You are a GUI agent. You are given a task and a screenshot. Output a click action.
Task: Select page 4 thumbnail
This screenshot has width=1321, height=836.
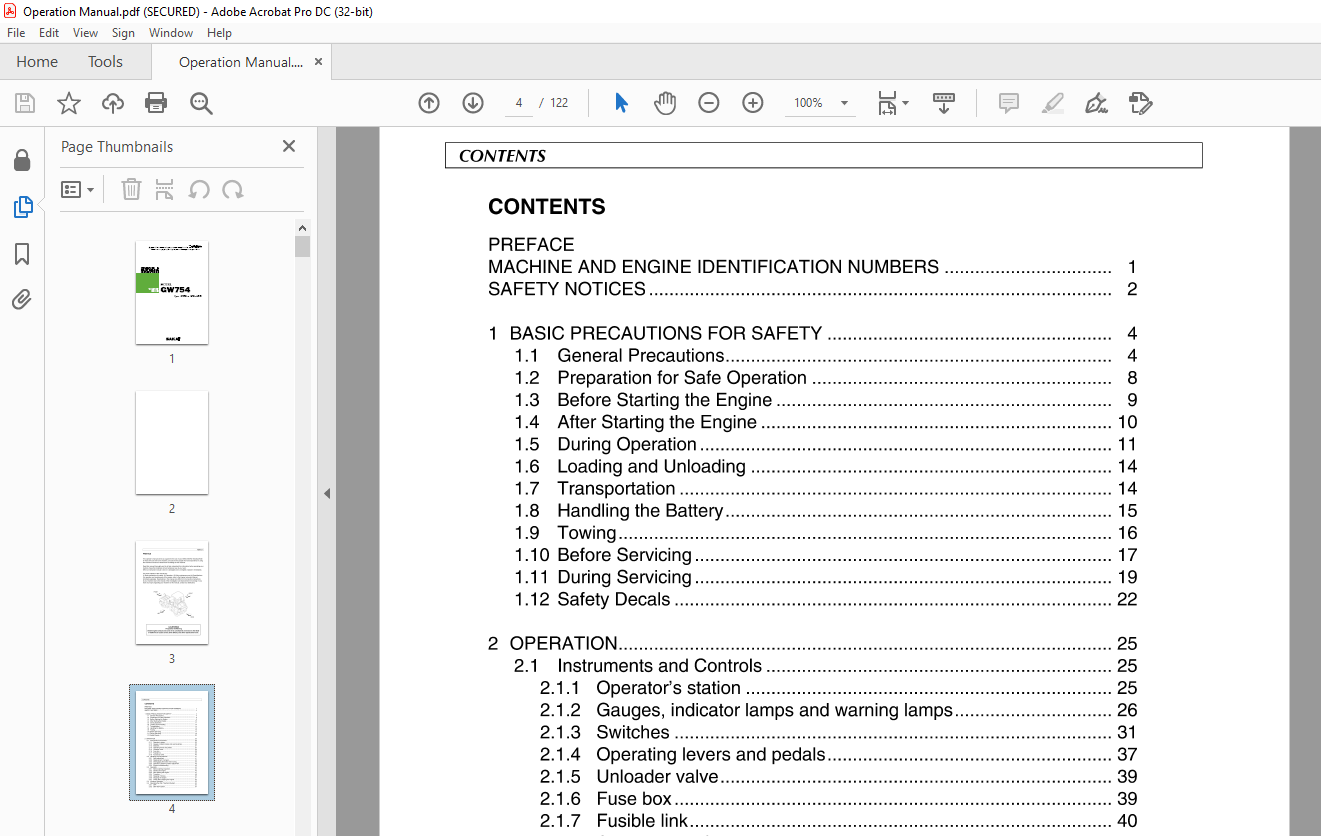coord(172,742)
